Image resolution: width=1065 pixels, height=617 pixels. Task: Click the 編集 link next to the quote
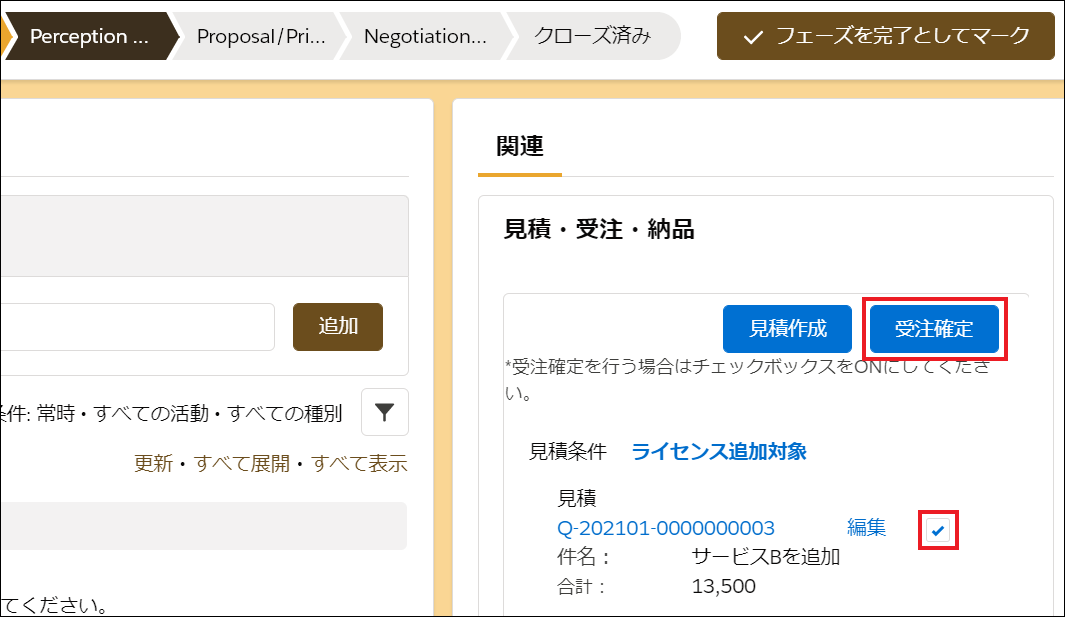[866, 528]
